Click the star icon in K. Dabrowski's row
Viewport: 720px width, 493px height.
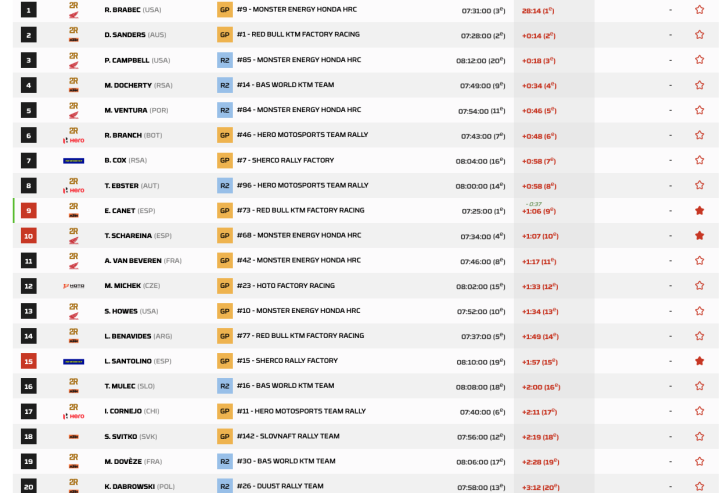(699, 486)
